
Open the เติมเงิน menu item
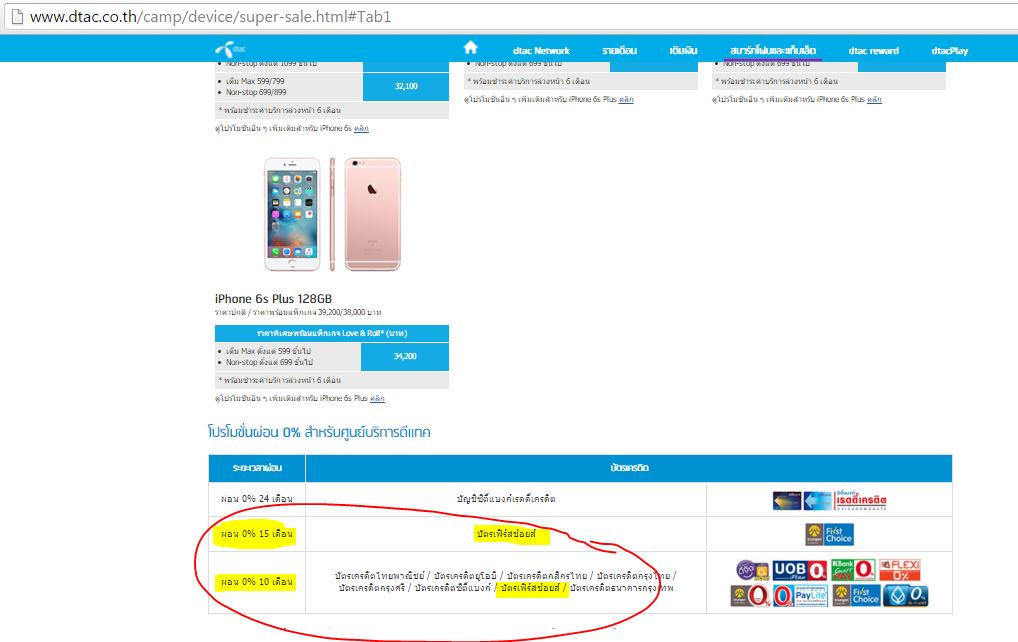click(683, 51)
